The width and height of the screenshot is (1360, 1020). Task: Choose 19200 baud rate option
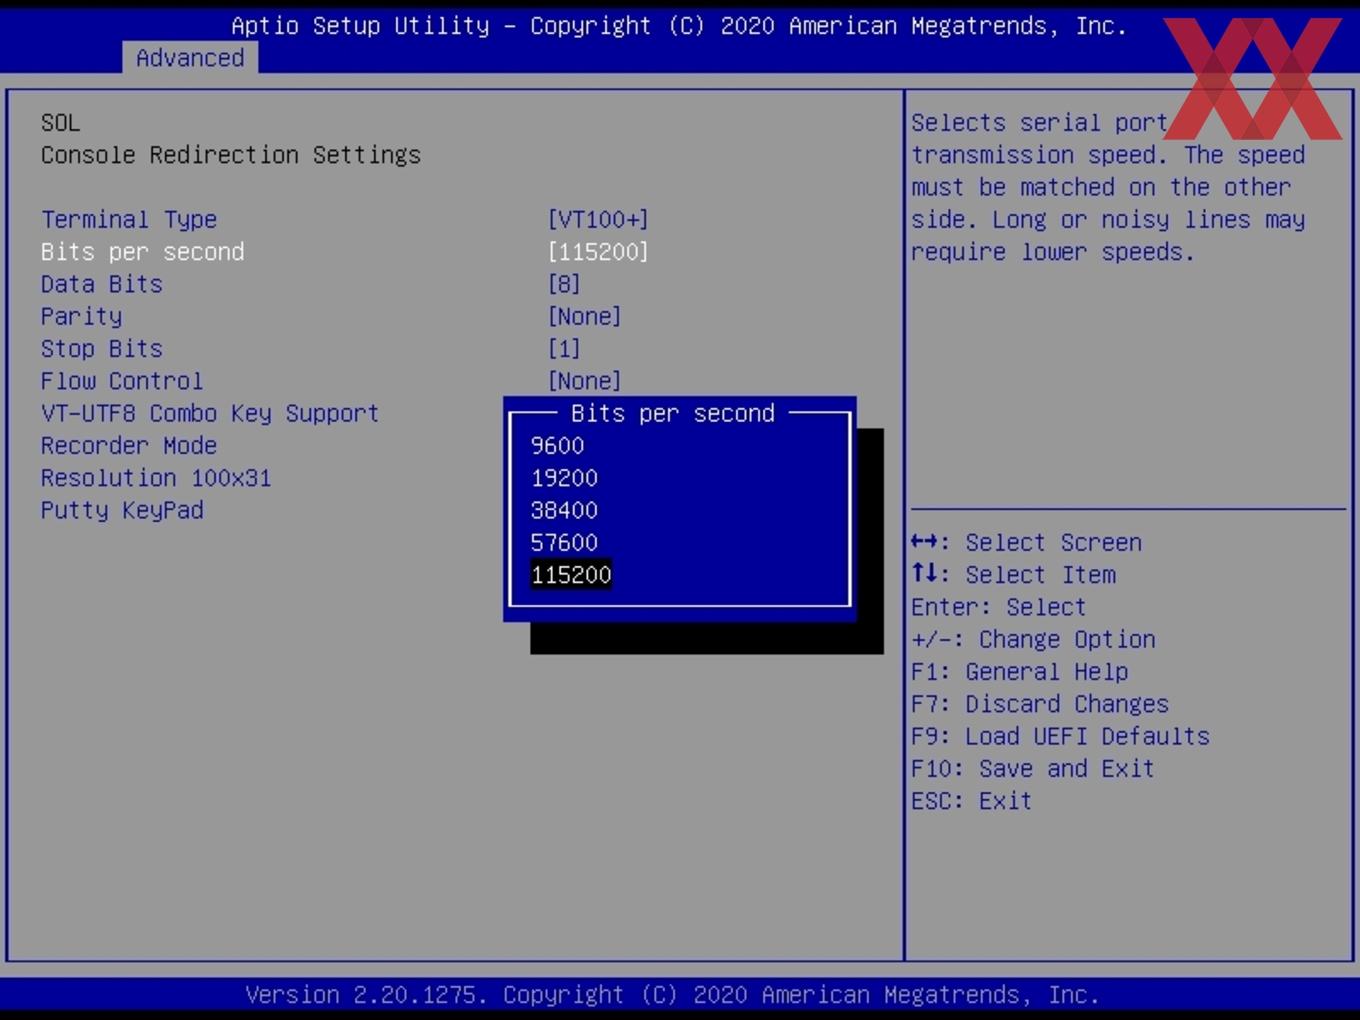(x=564, y=478)
